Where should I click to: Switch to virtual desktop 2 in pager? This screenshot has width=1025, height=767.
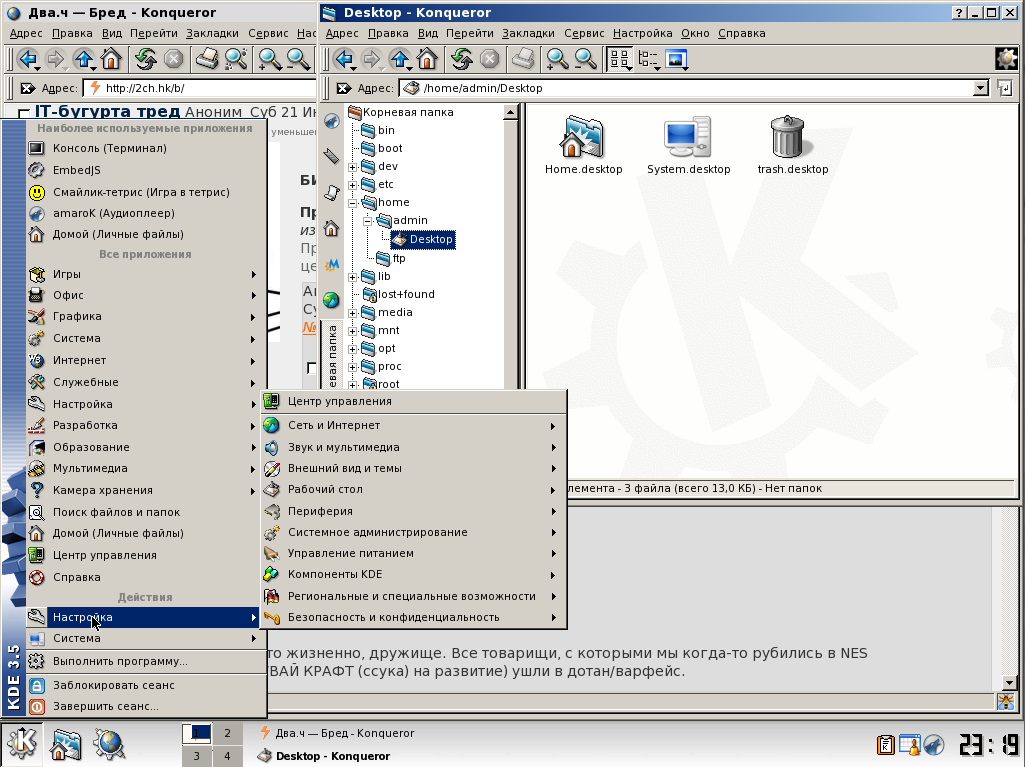[227, 734]
